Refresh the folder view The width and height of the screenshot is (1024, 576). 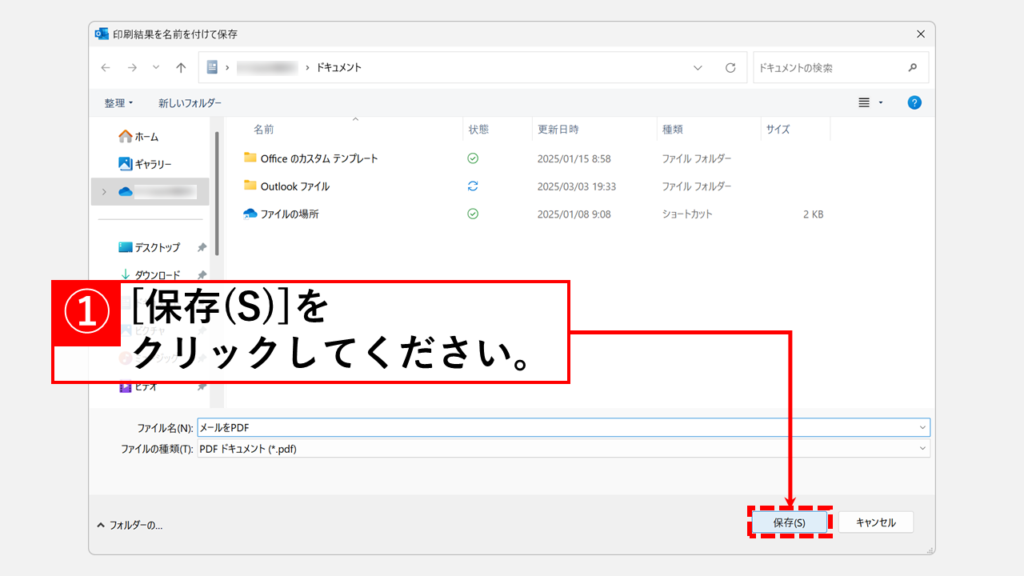pyautogui.click(x=730, y=67)
